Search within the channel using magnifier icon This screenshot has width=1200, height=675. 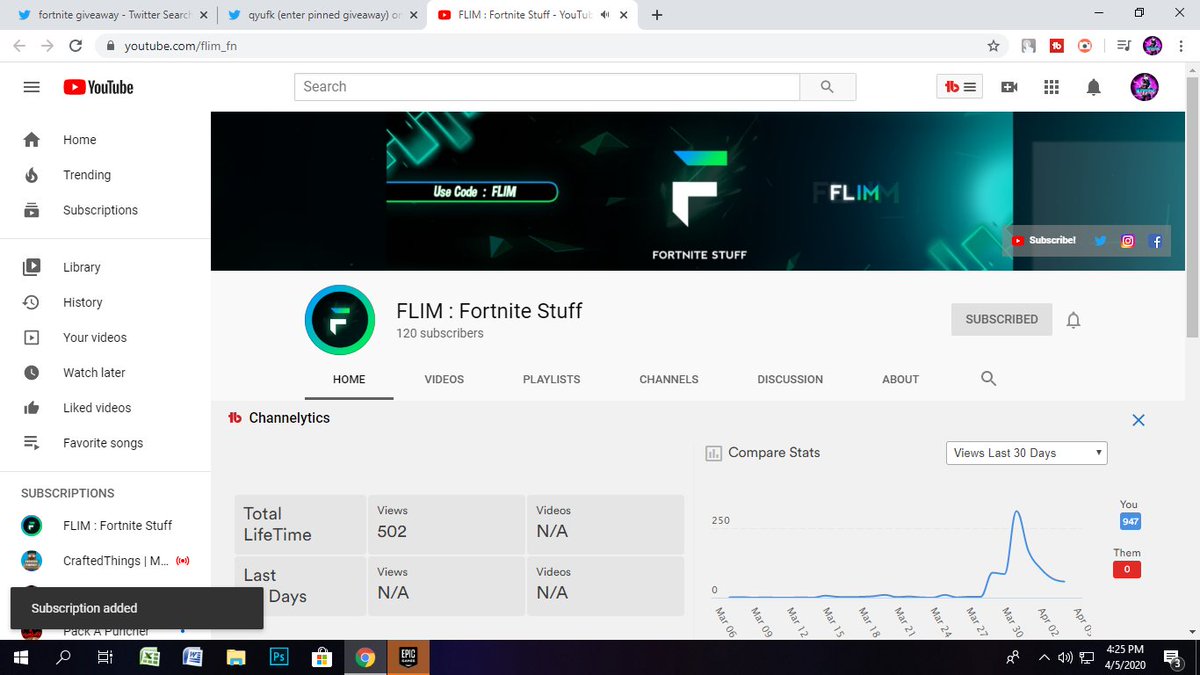click(988, 379)
